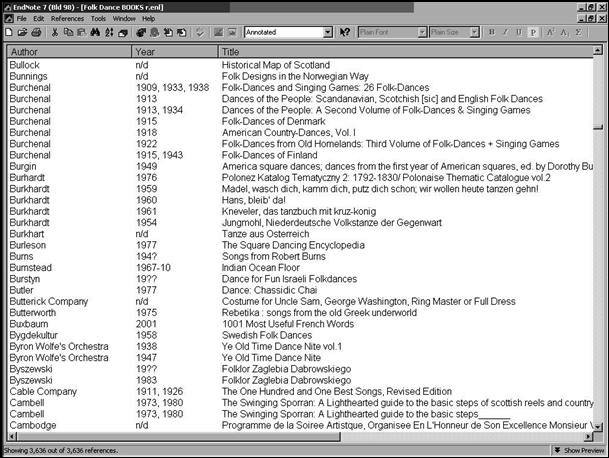609x458 pixels.
Task: Click the Find binoculars icon
Action: 95,32
